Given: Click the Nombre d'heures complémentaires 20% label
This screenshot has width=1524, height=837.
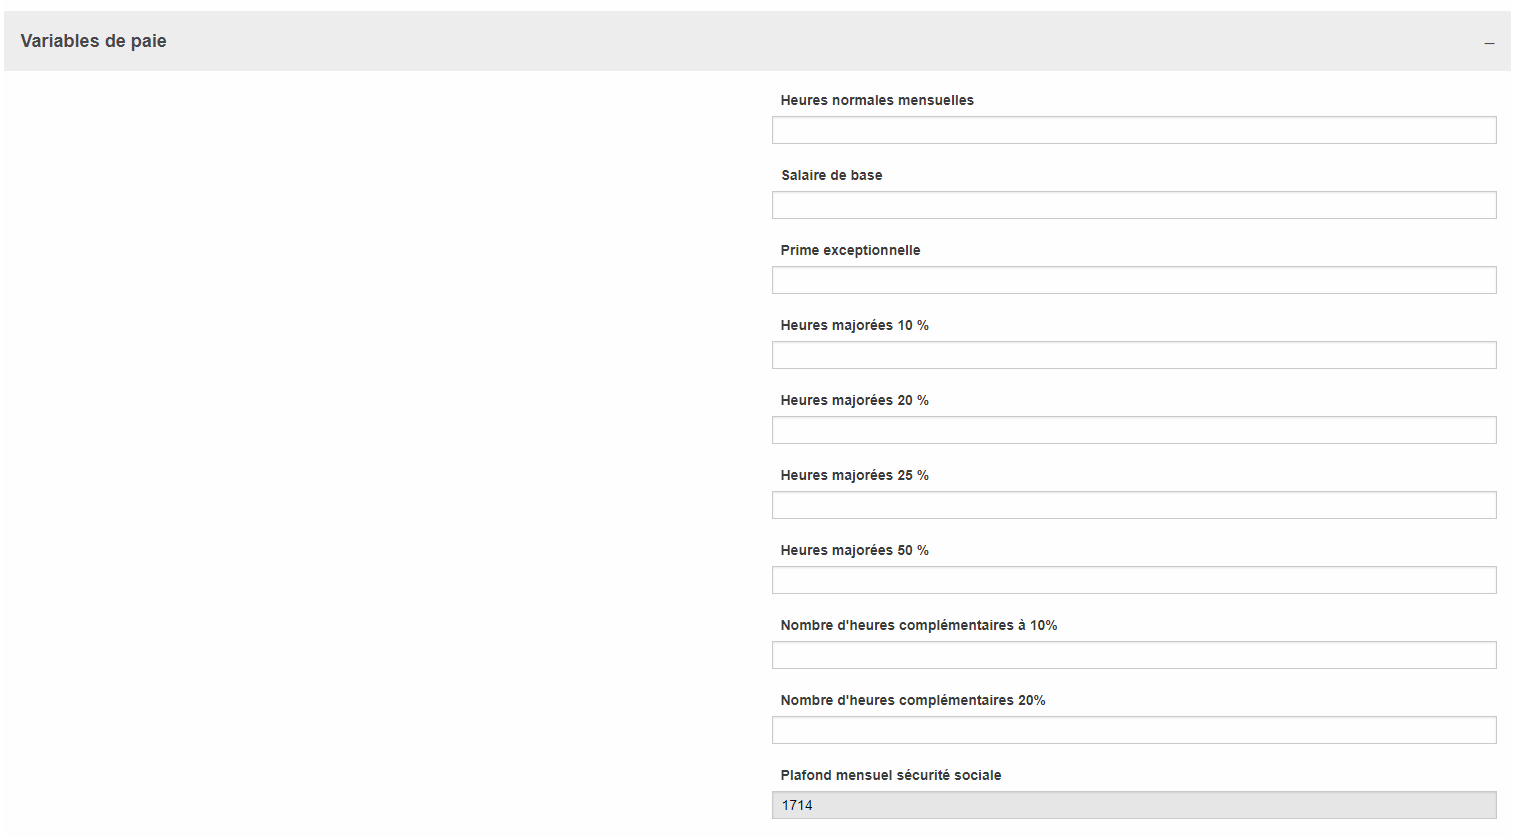Looking at the screenshot, I should 913,700.
